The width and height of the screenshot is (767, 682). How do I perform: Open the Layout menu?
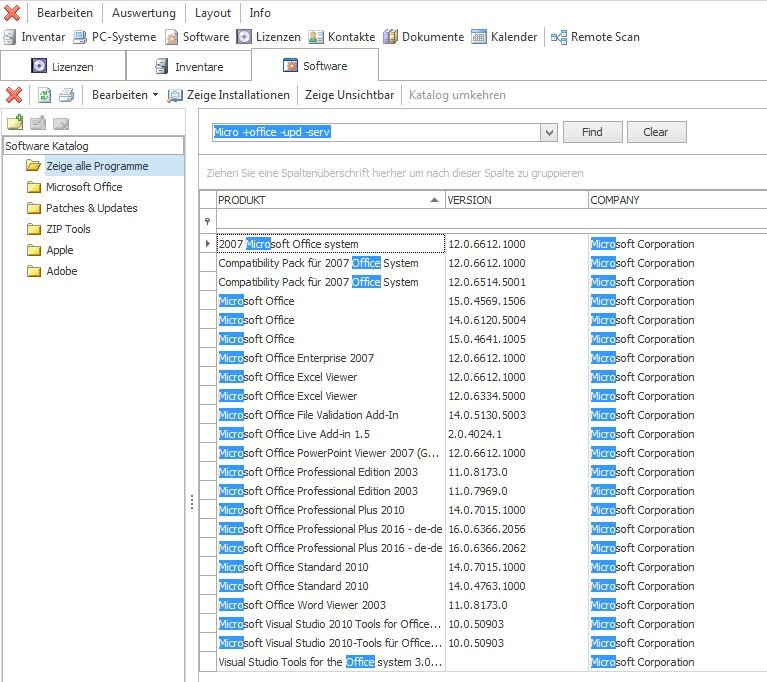pos(213,13)
